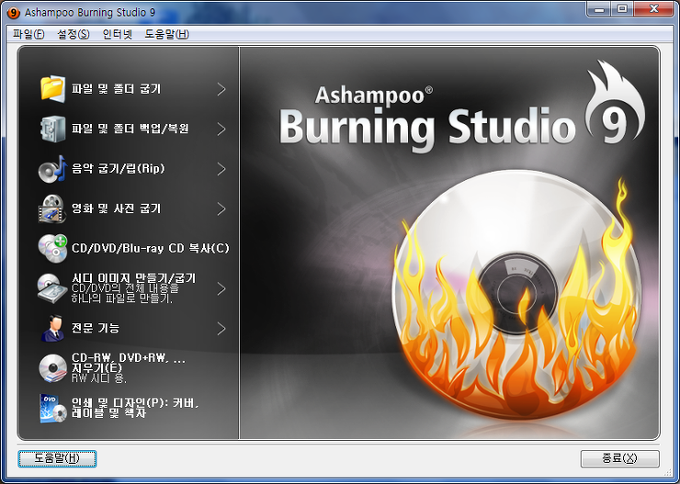Click the disc copy icon with green plus
680x484 pixels.
[52, 249]
